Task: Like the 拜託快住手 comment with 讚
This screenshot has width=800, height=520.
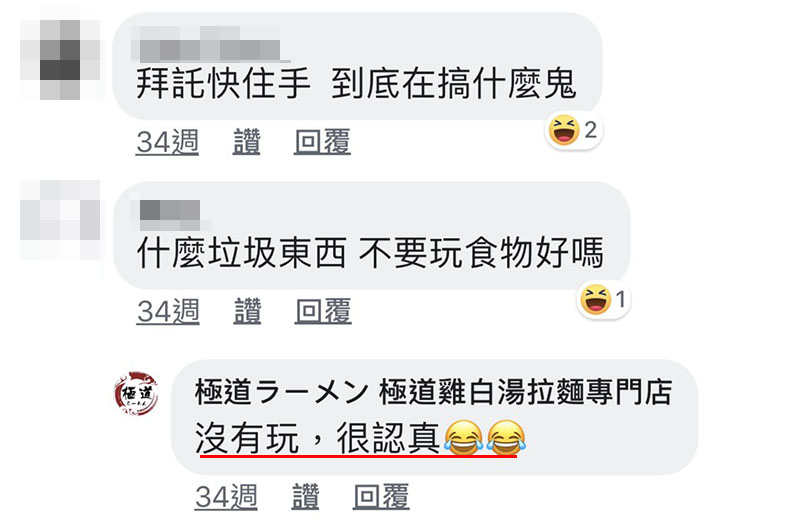Action: (247, 142)
